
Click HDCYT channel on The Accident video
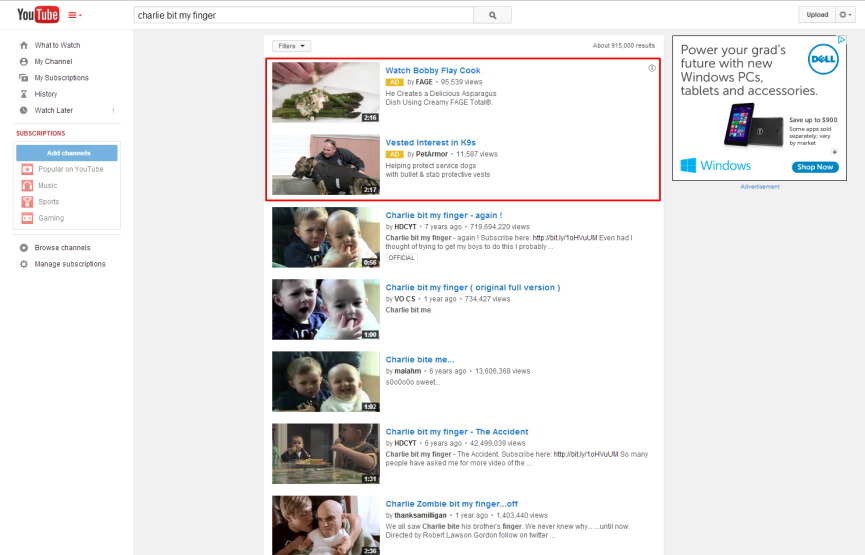(x=405, y=444)
